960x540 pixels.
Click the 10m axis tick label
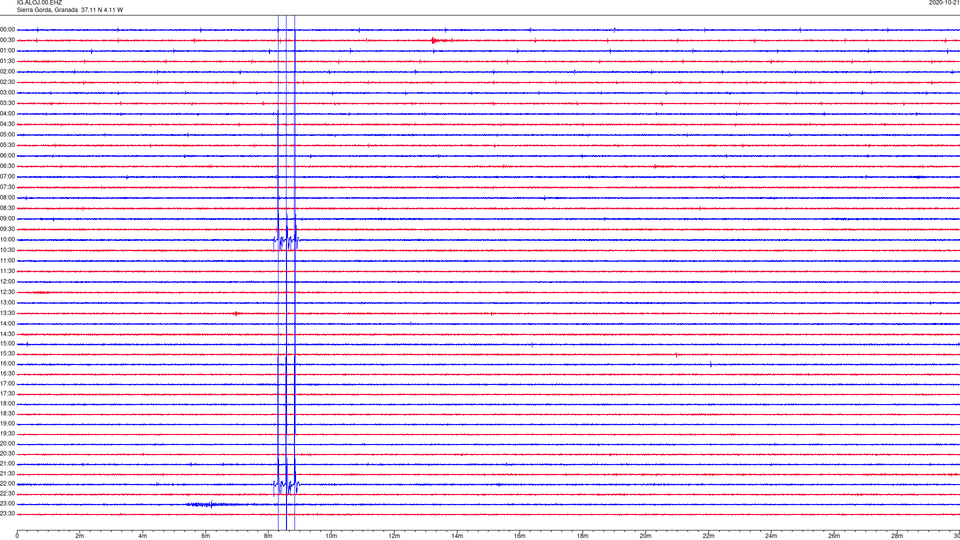tap(331, 536)
